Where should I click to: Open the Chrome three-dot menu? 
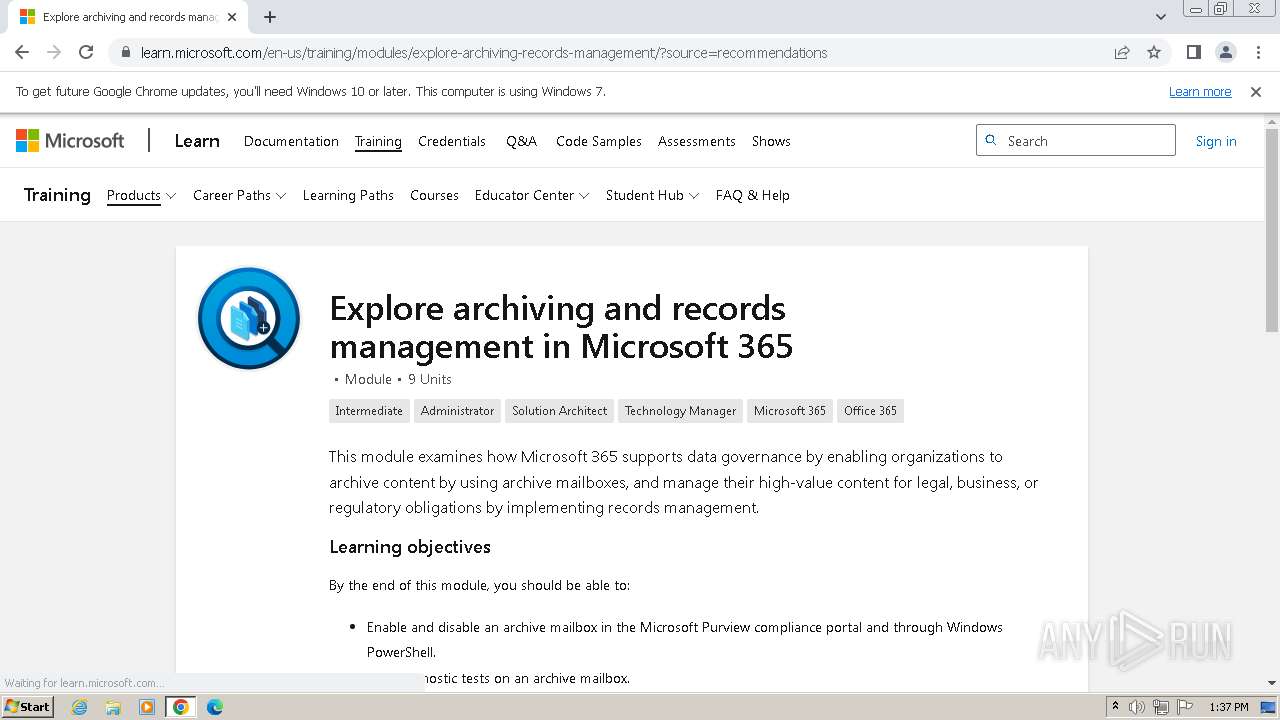pos(1257,52)
